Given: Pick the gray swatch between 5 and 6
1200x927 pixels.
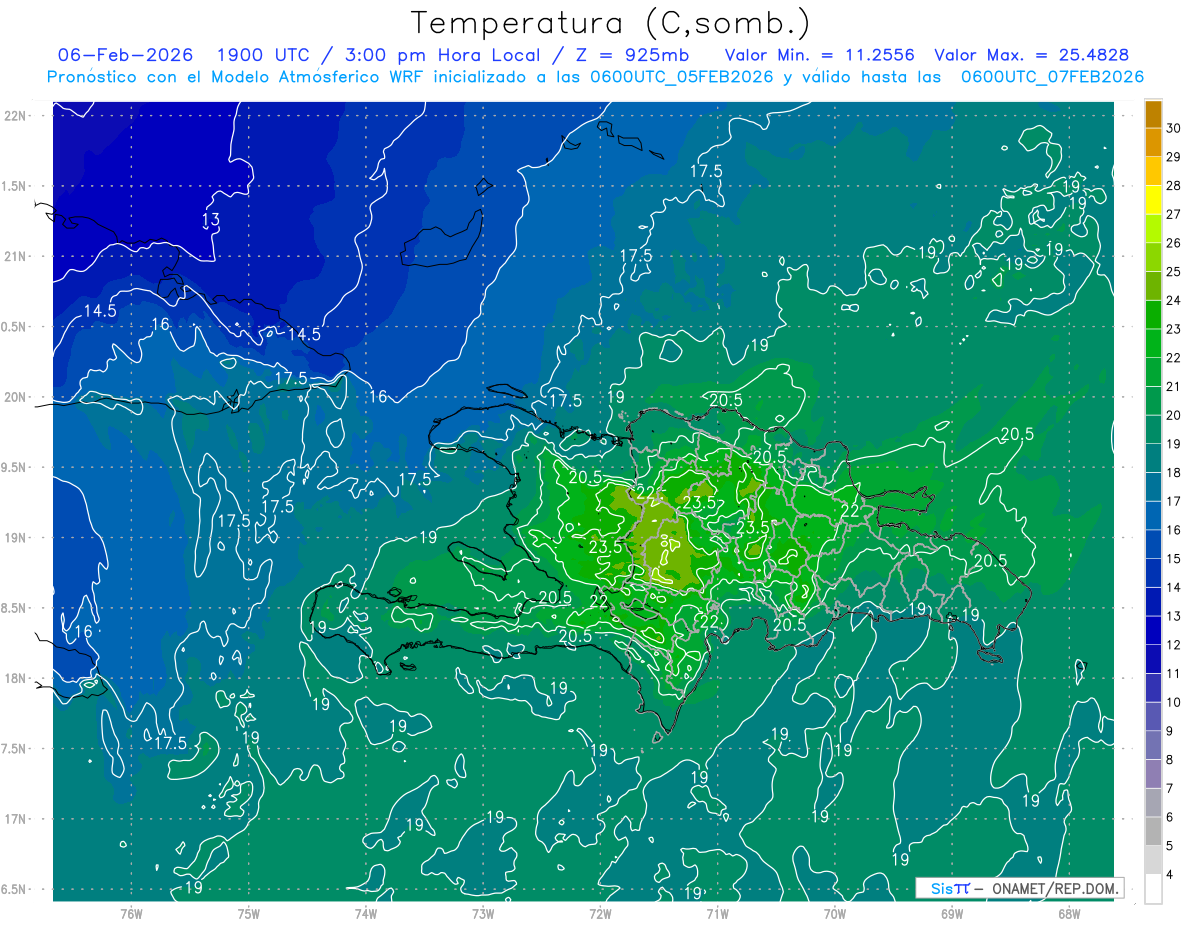Looking at the screenshot, I should click(x=1153, y=831).
